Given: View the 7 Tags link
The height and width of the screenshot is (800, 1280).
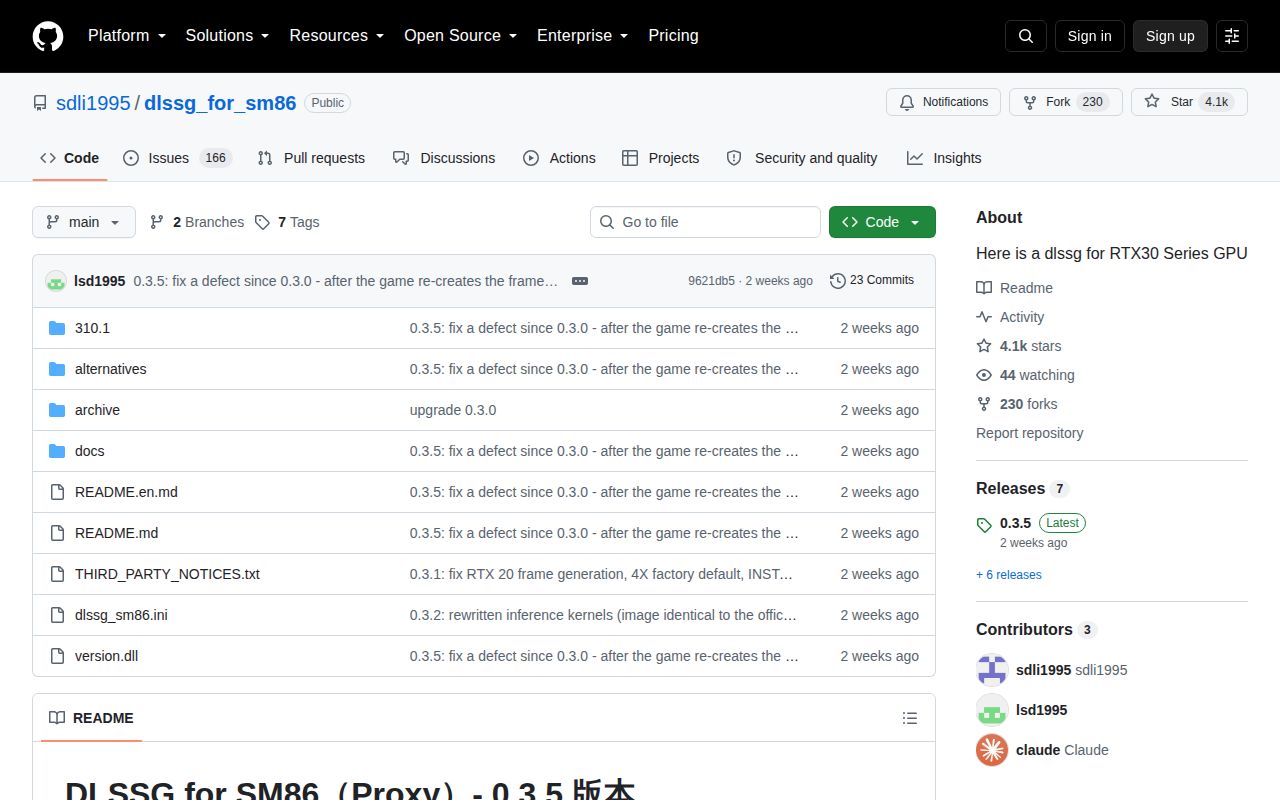Looking at the screenshot, I should tap(287, 222).
